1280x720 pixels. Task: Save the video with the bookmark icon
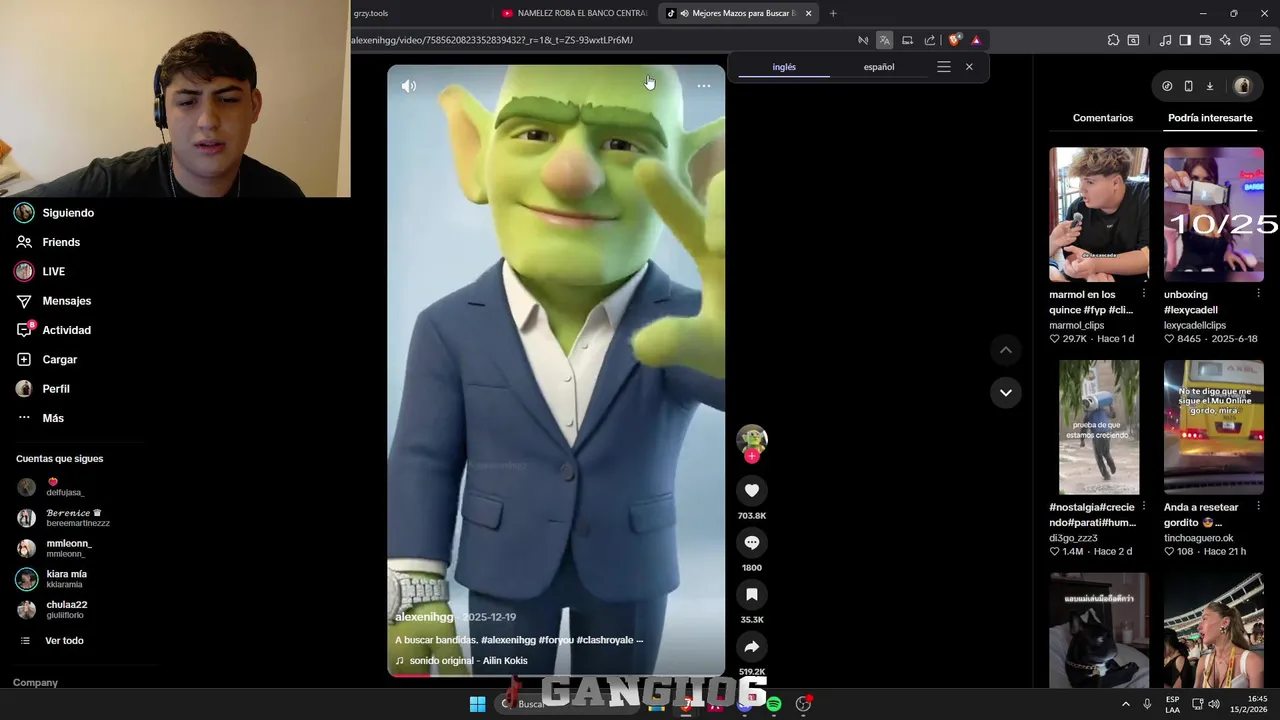[x=752, y=594]
